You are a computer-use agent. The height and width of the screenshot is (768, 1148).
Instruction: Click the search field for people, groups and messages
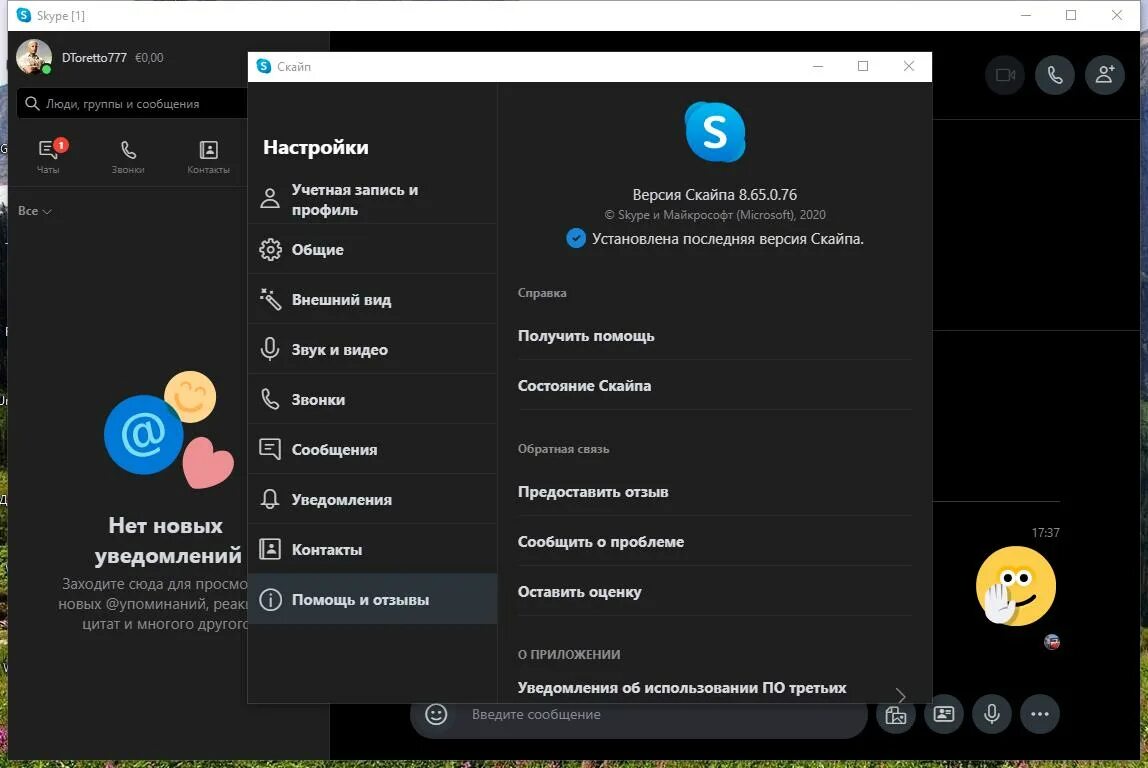click(x=132, y=103)
